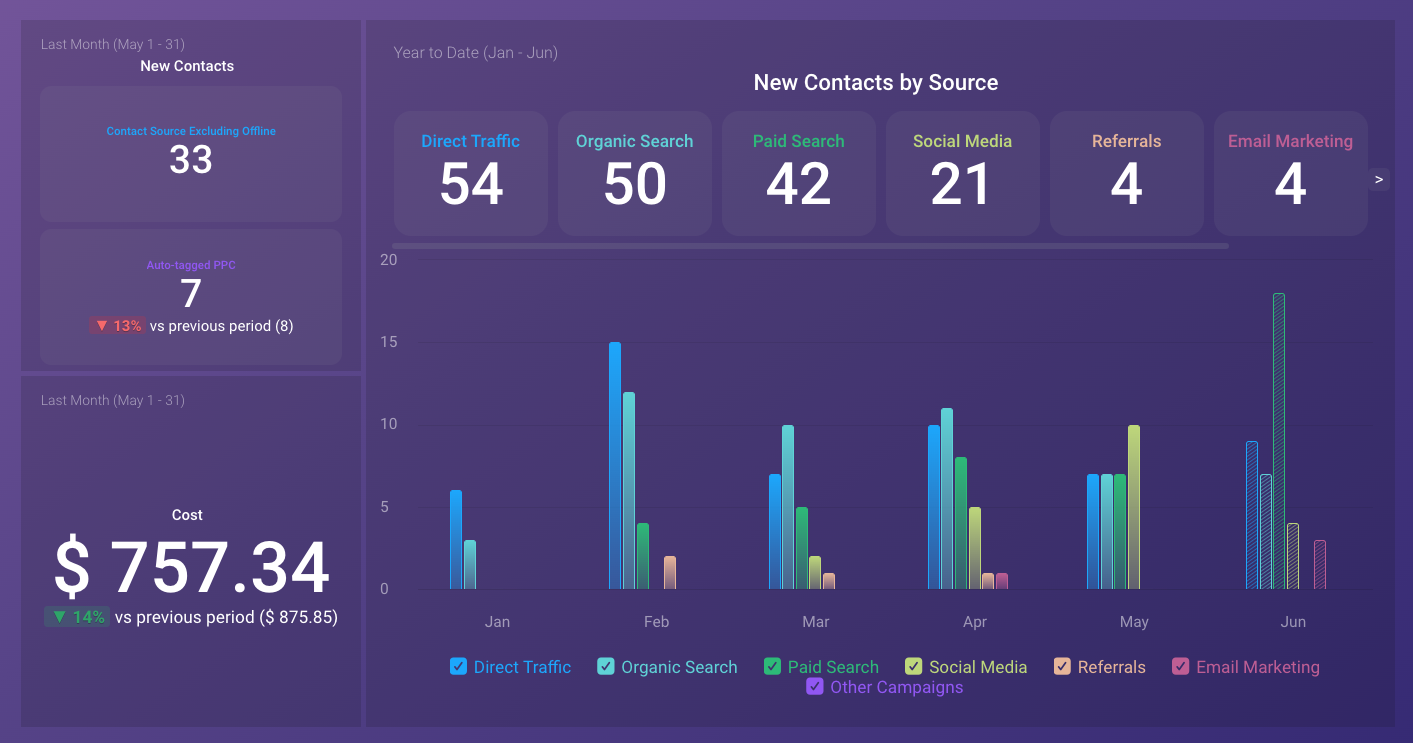Choose the Referrals 4 card
Screen dimensions: 1413x743
(1127, 173)
